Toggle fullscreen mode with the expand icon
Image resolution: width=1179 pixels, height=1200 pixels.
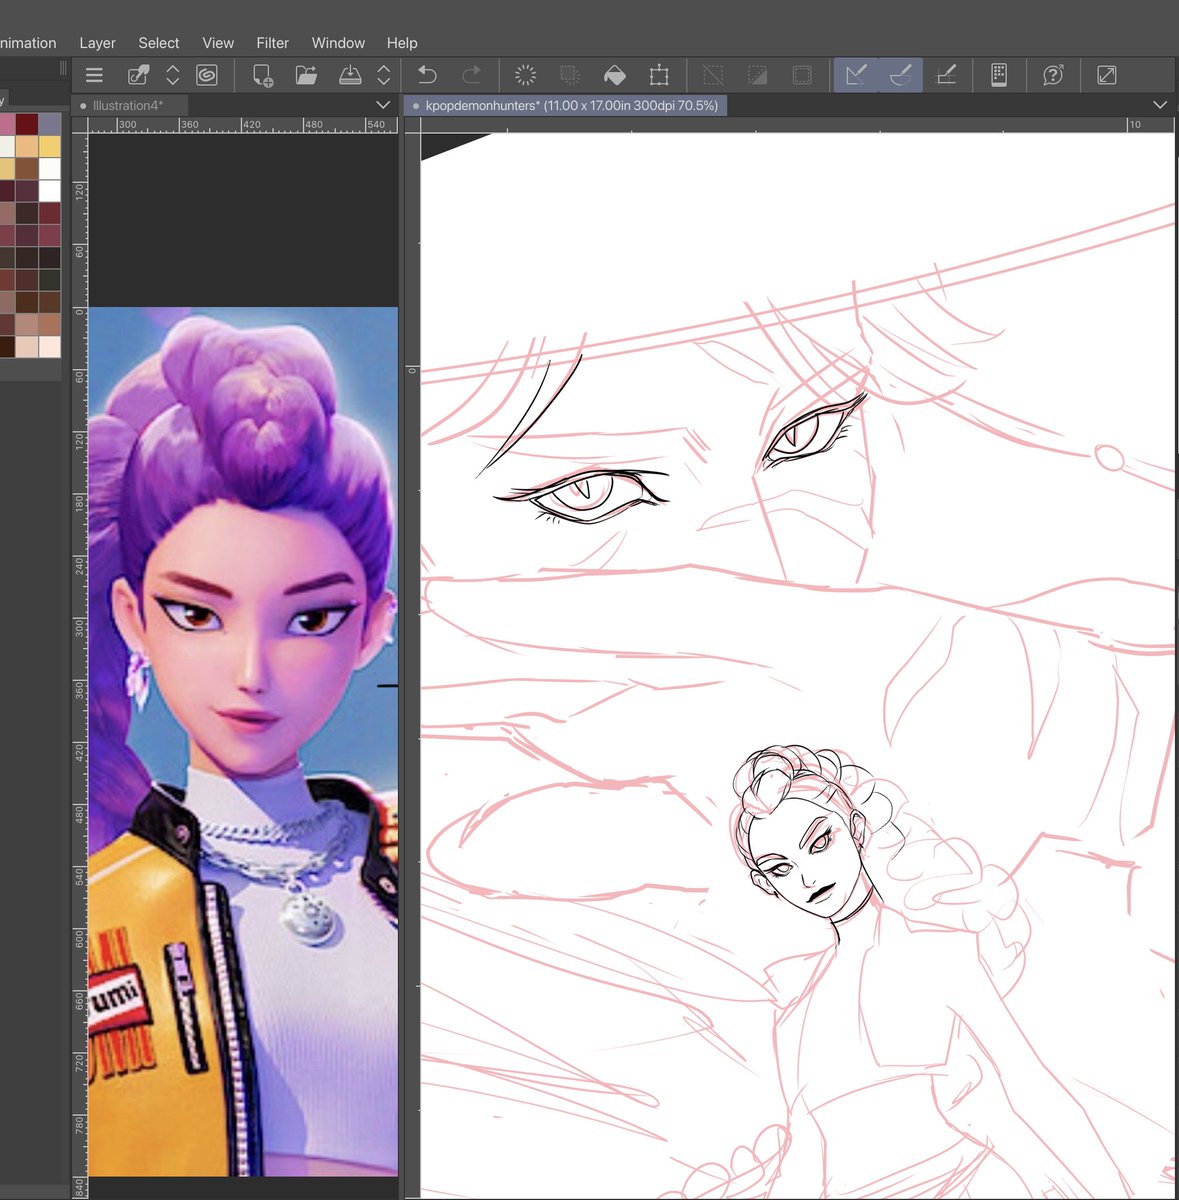pyautogui.click(x=1105, y=75)
